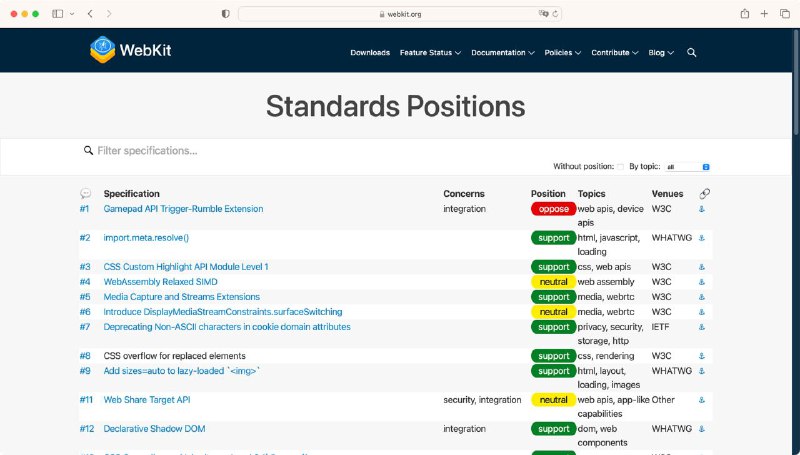
Task: Expand the Policies menu
Action: point(562,53)
